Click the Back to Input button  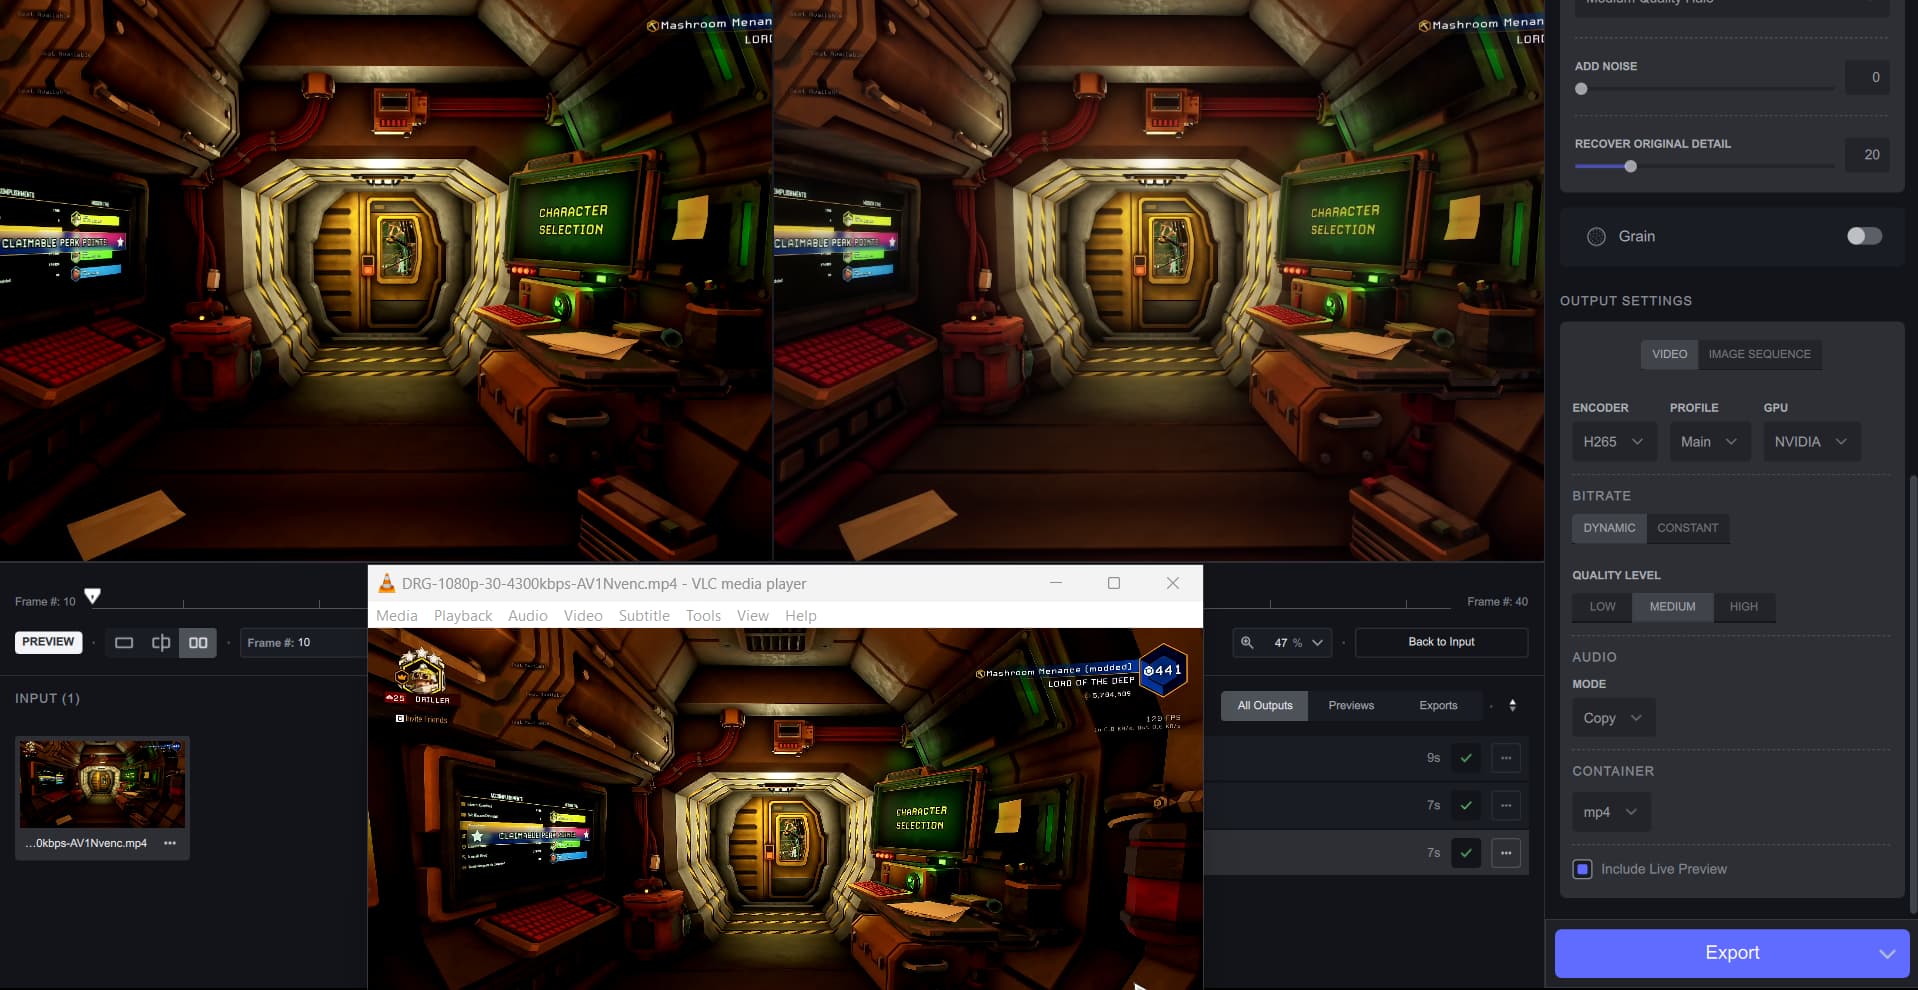tap(1440, 642)
